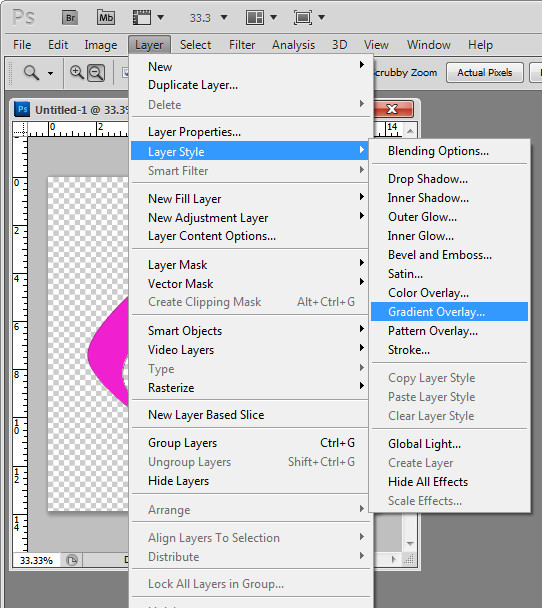
Task: Launch Bridge with the Br icon
Action: [x=70, y=17]
